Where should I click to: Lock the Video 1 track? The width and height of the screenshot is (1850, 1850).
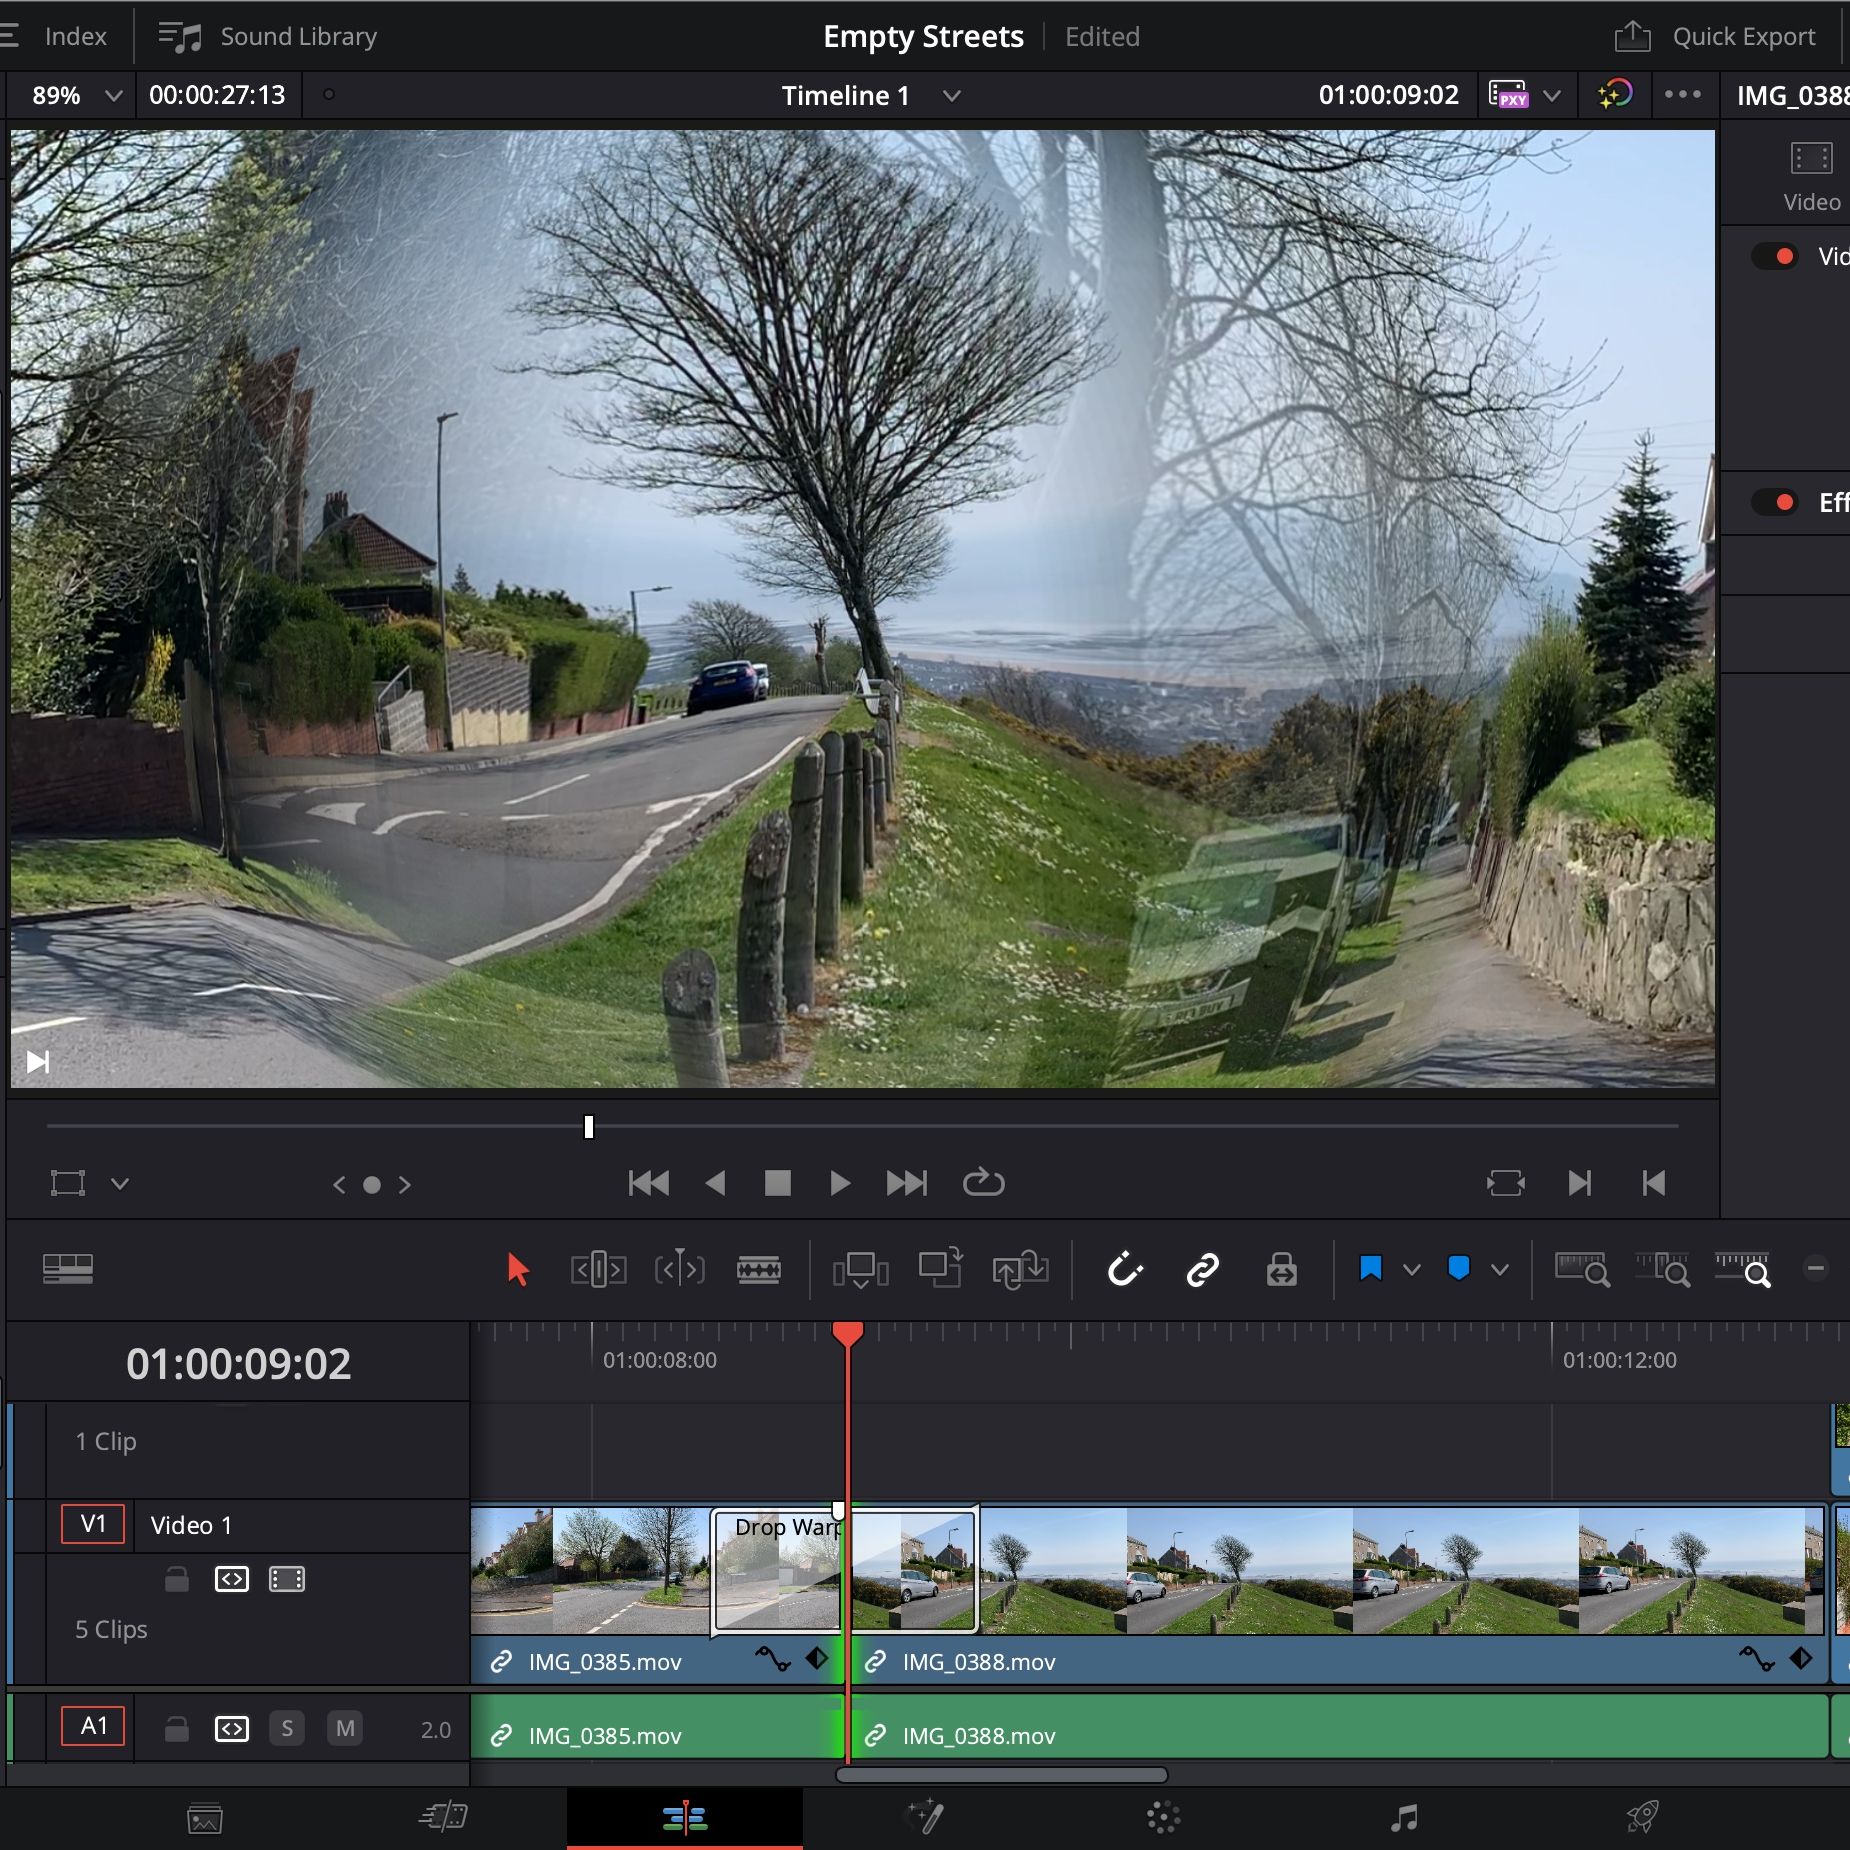click(x=177, y=1579)
